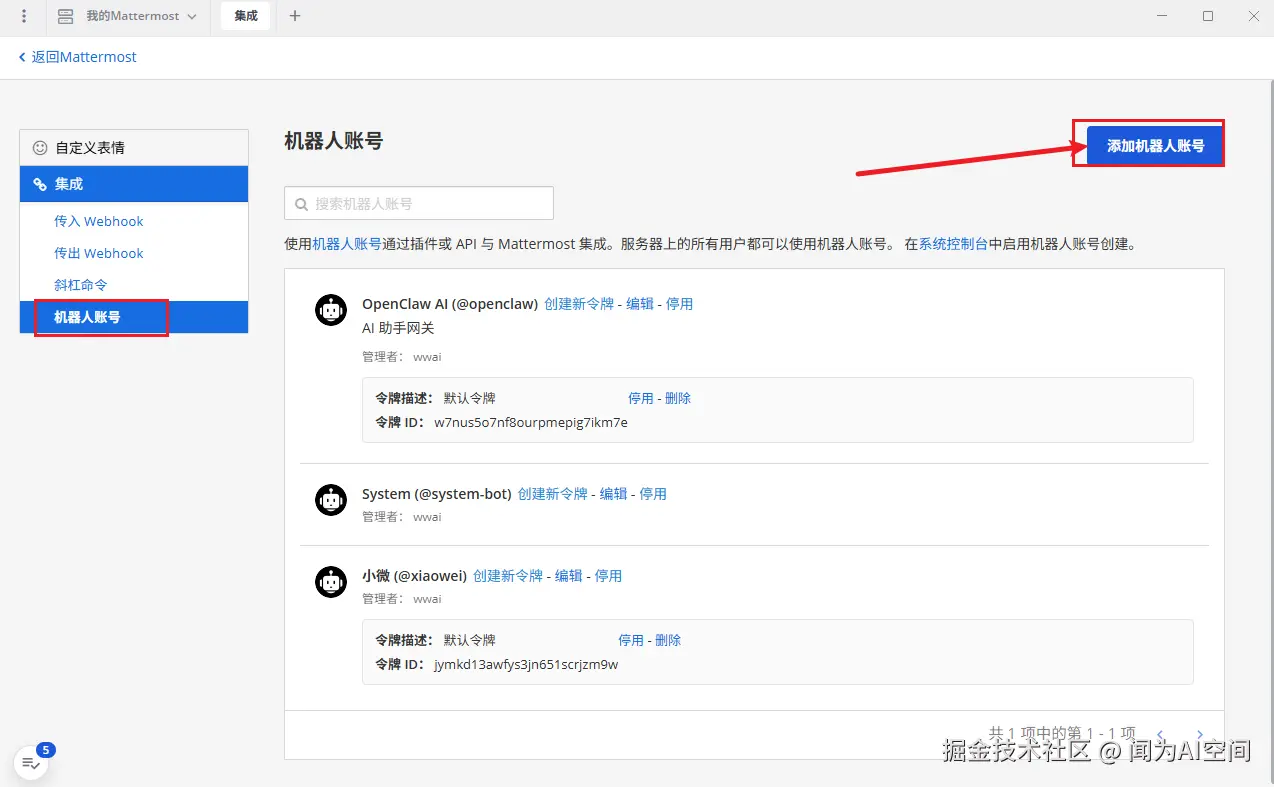
Task: Click the AI 助手网关 description
Action: pyautogui.click(x=398, y=328)
